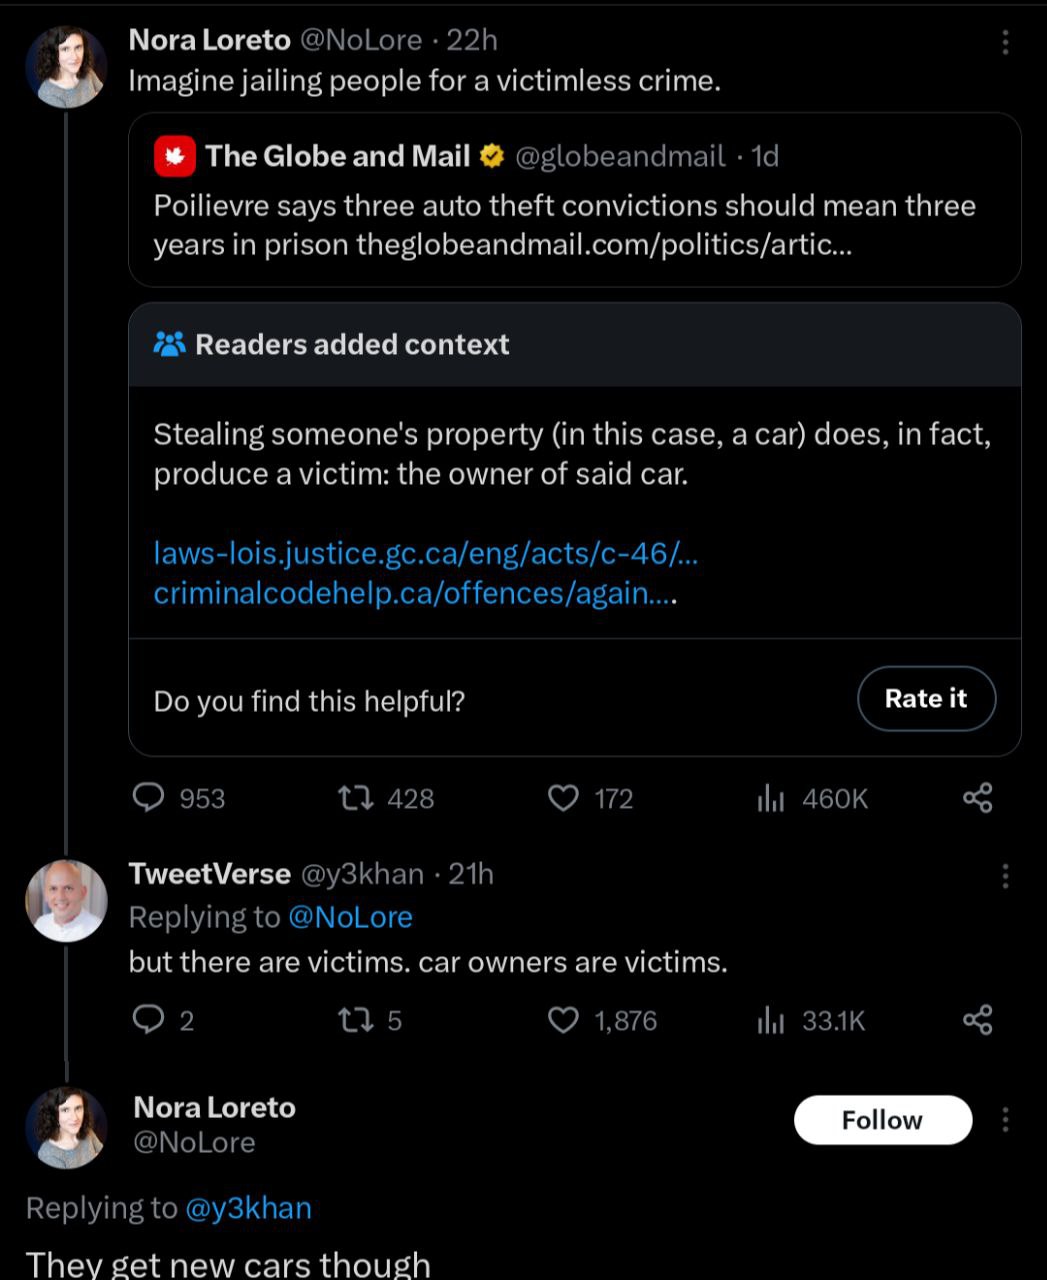Open the criminalcodehelp.ca link
The height and width of the screenshot is (1280, 1047).
point(414,594)
